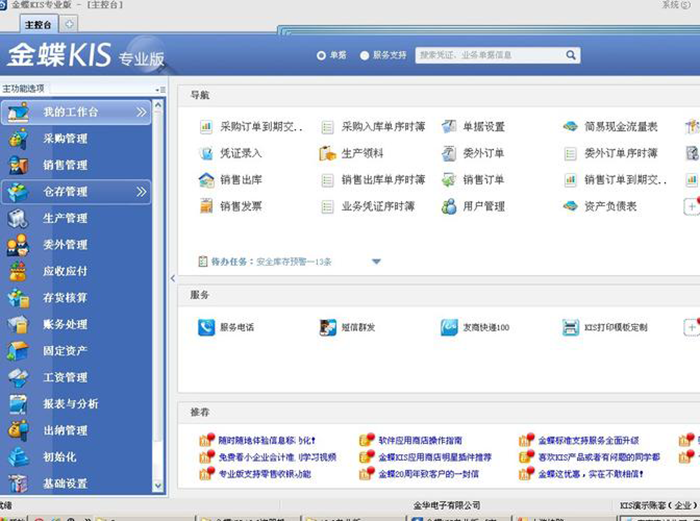Open 销售订单 icon

[449, 180]
